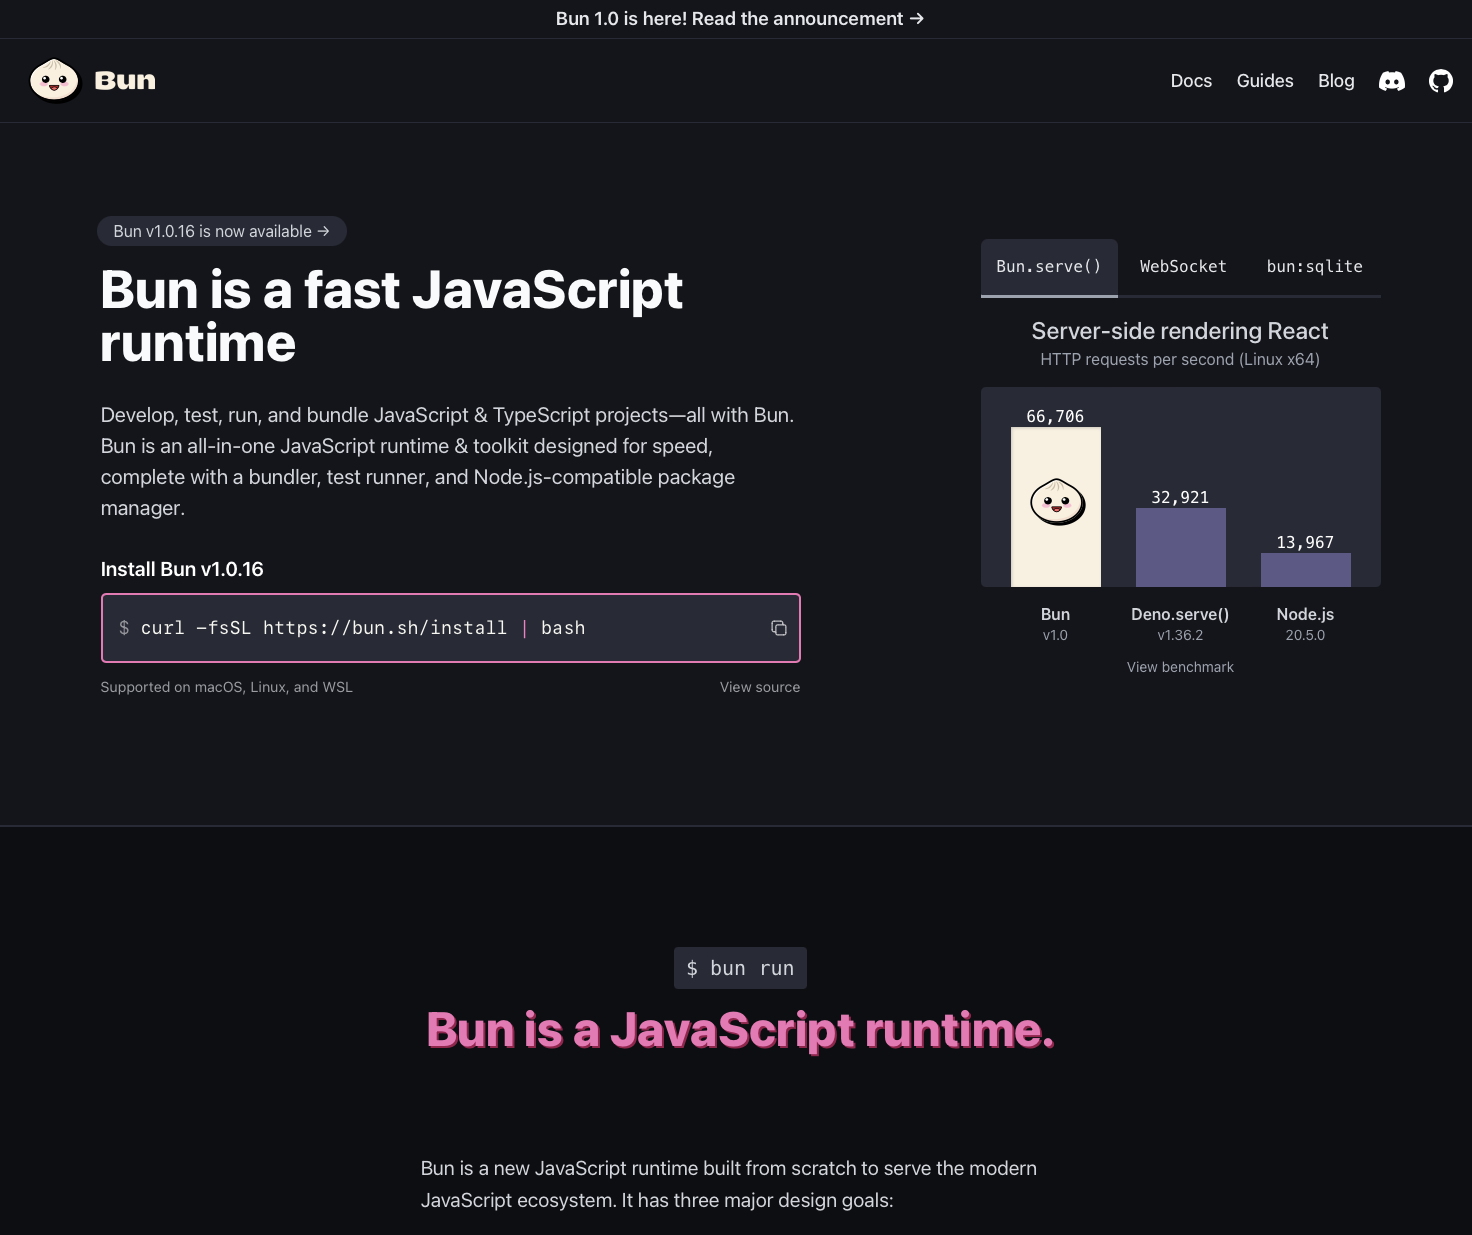The width and height of the screenshot is (1472, 1235).
Task: Click the curl install command box
Action: click(451, 628)
